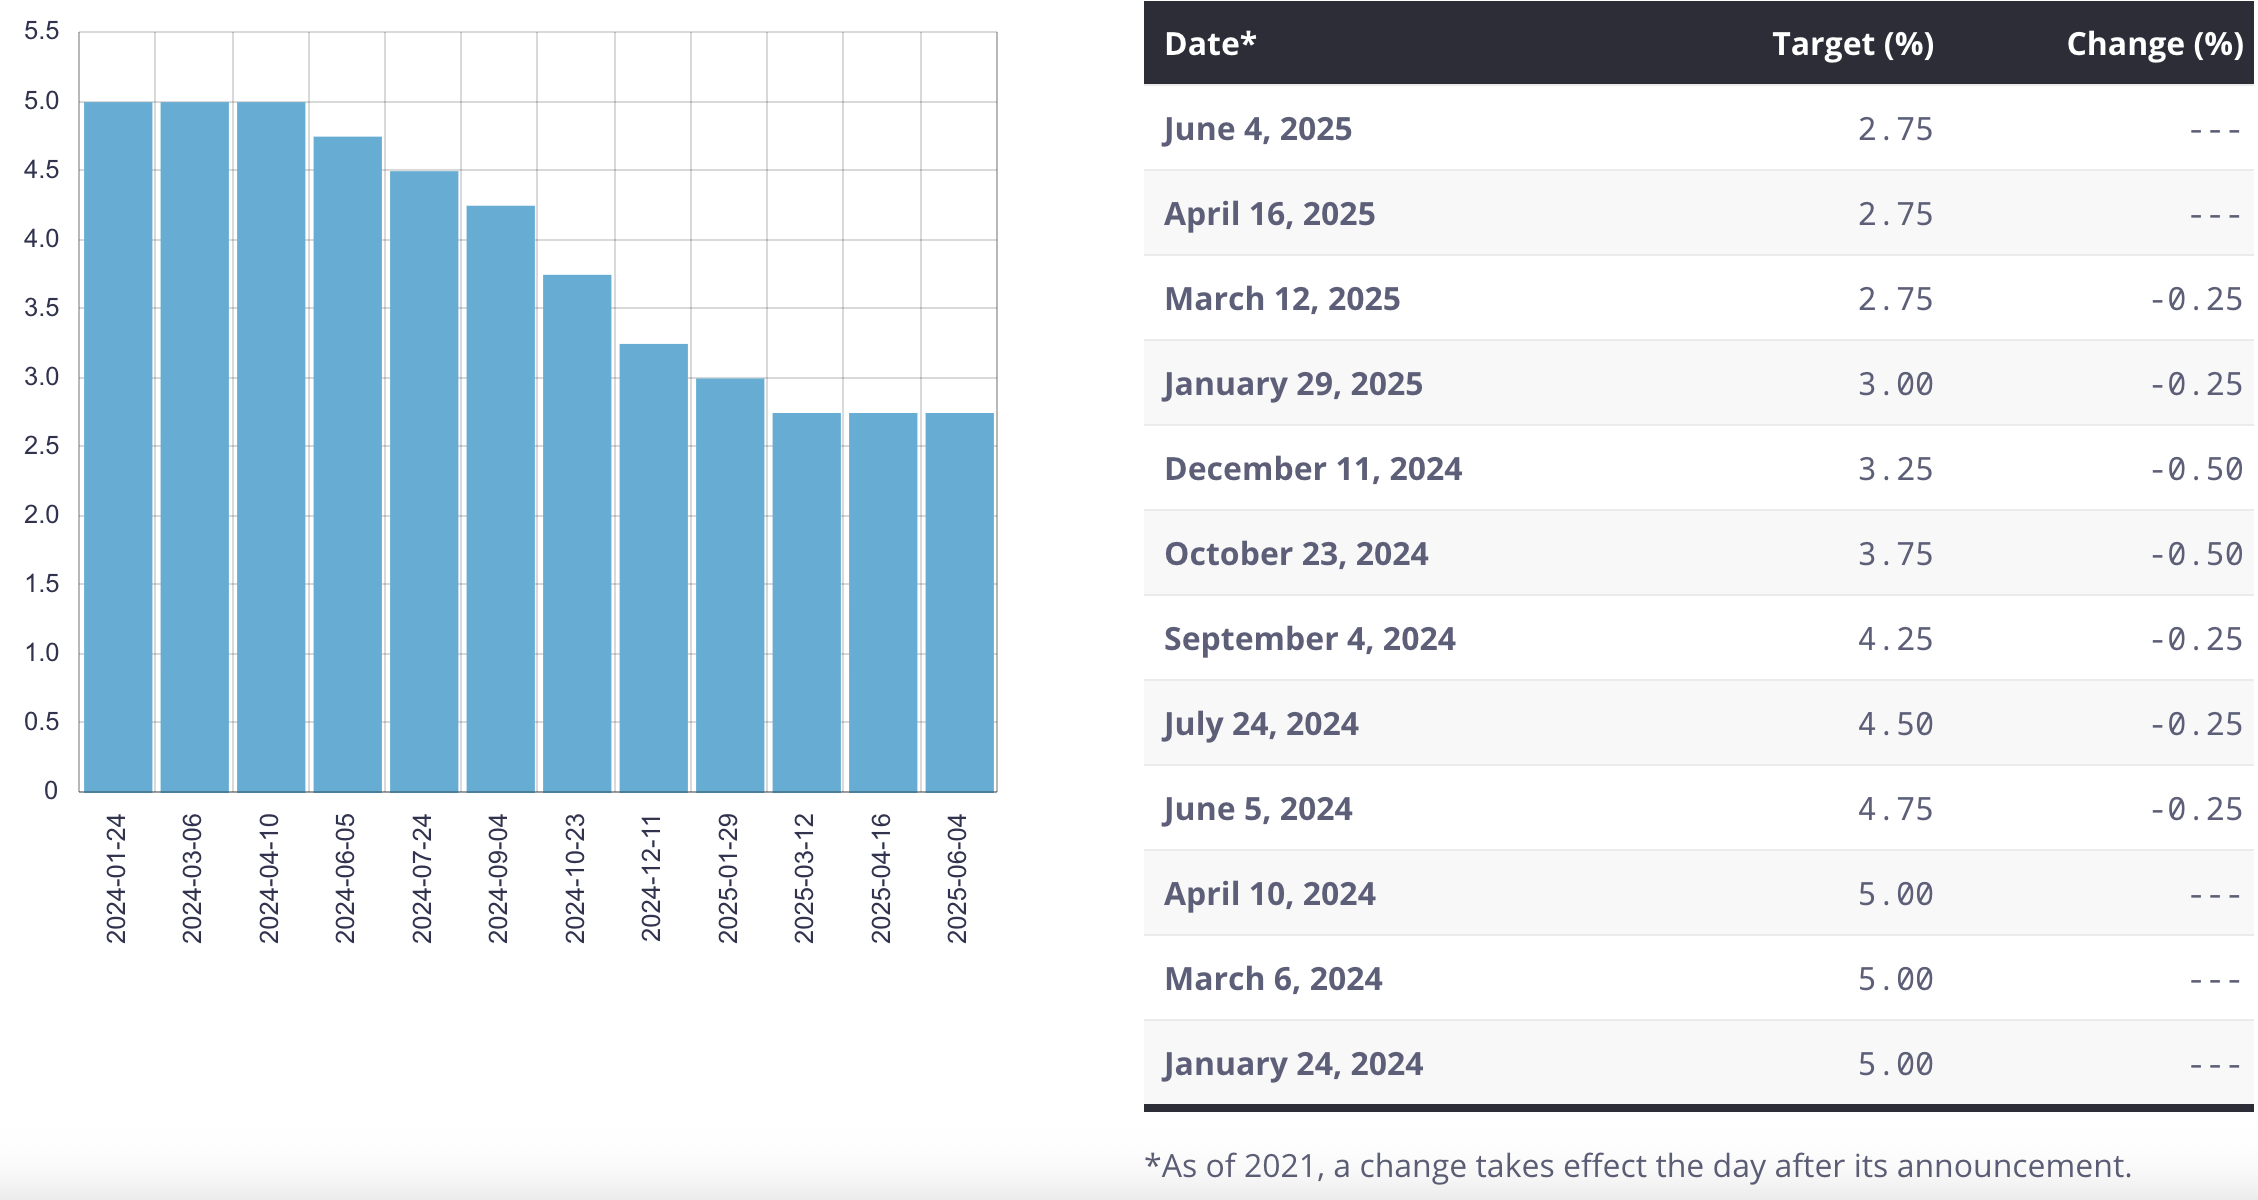Click the 2025-06-04 chart bar
The width and height of the screenshot is (2258, 1200).
click(959, 602)
